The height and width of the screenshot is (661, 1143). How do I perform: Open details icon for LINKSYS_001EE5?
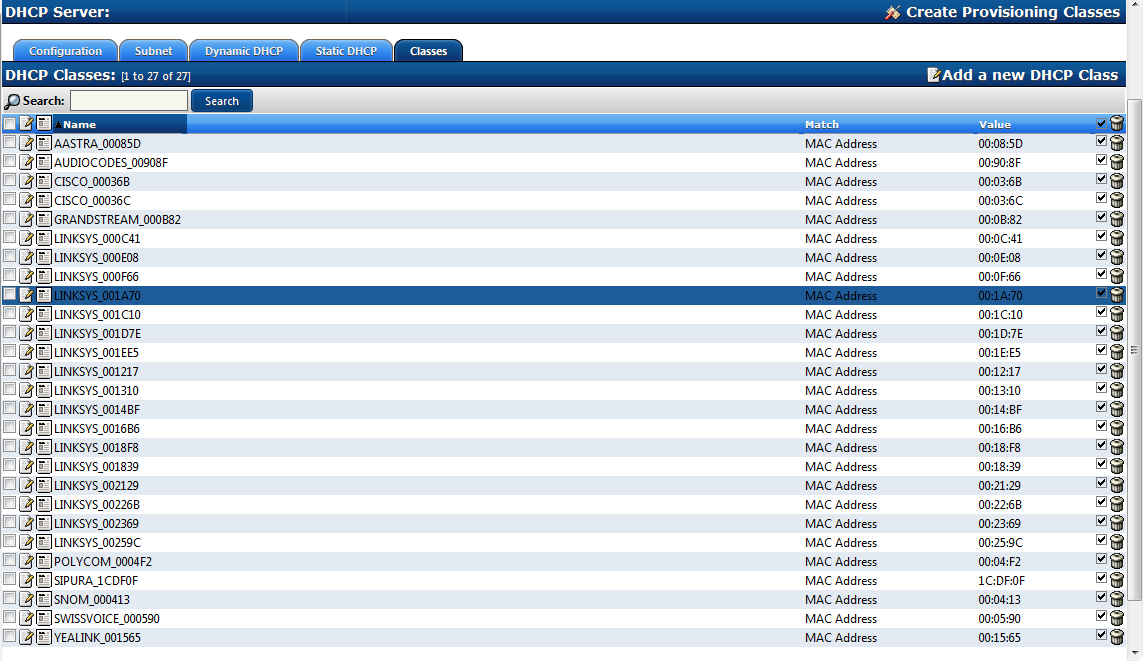point(44,351)
